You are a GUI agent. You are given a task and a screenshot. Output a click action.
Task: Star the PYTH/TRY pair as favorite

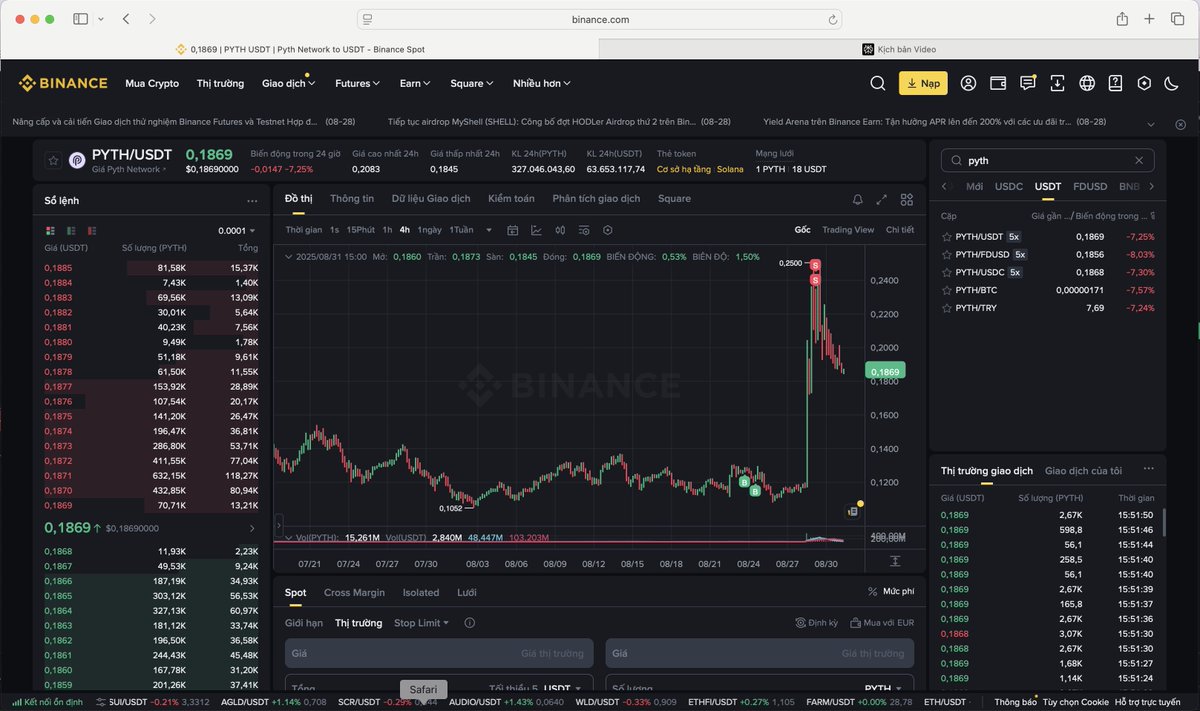946,308
